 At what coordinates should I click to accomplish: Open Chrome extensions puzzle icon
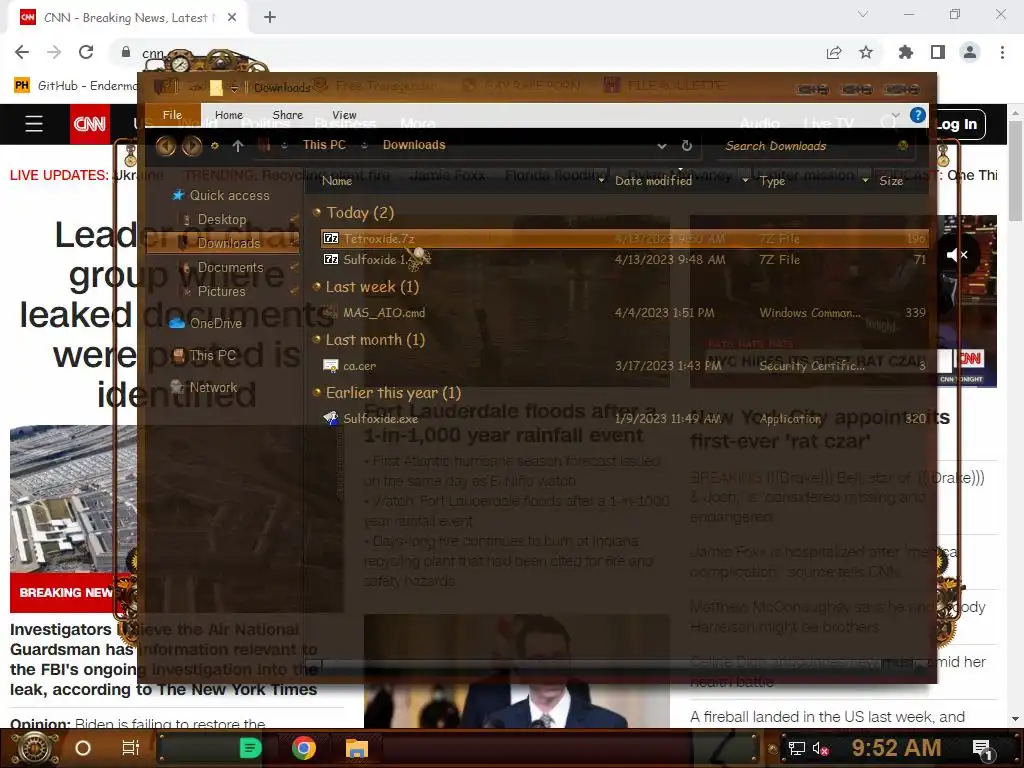pos(906,52)
